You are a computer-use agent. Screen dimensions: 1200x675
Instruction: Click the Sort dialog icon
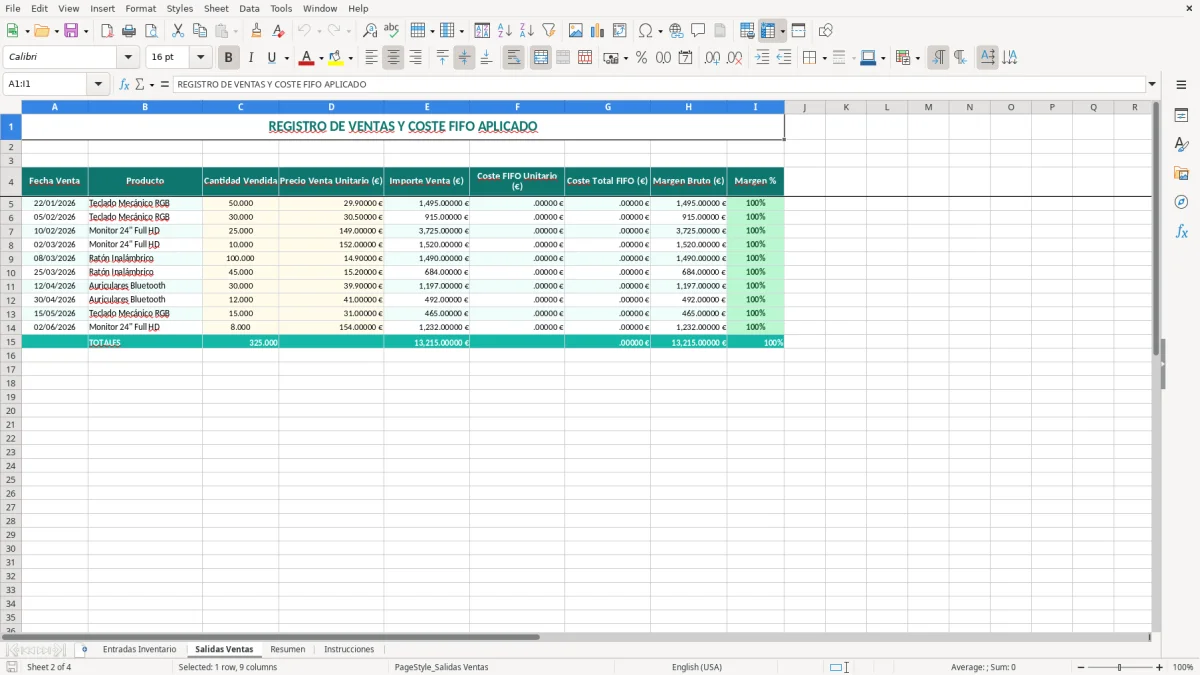pyautogui.click(x=482, y=31)
